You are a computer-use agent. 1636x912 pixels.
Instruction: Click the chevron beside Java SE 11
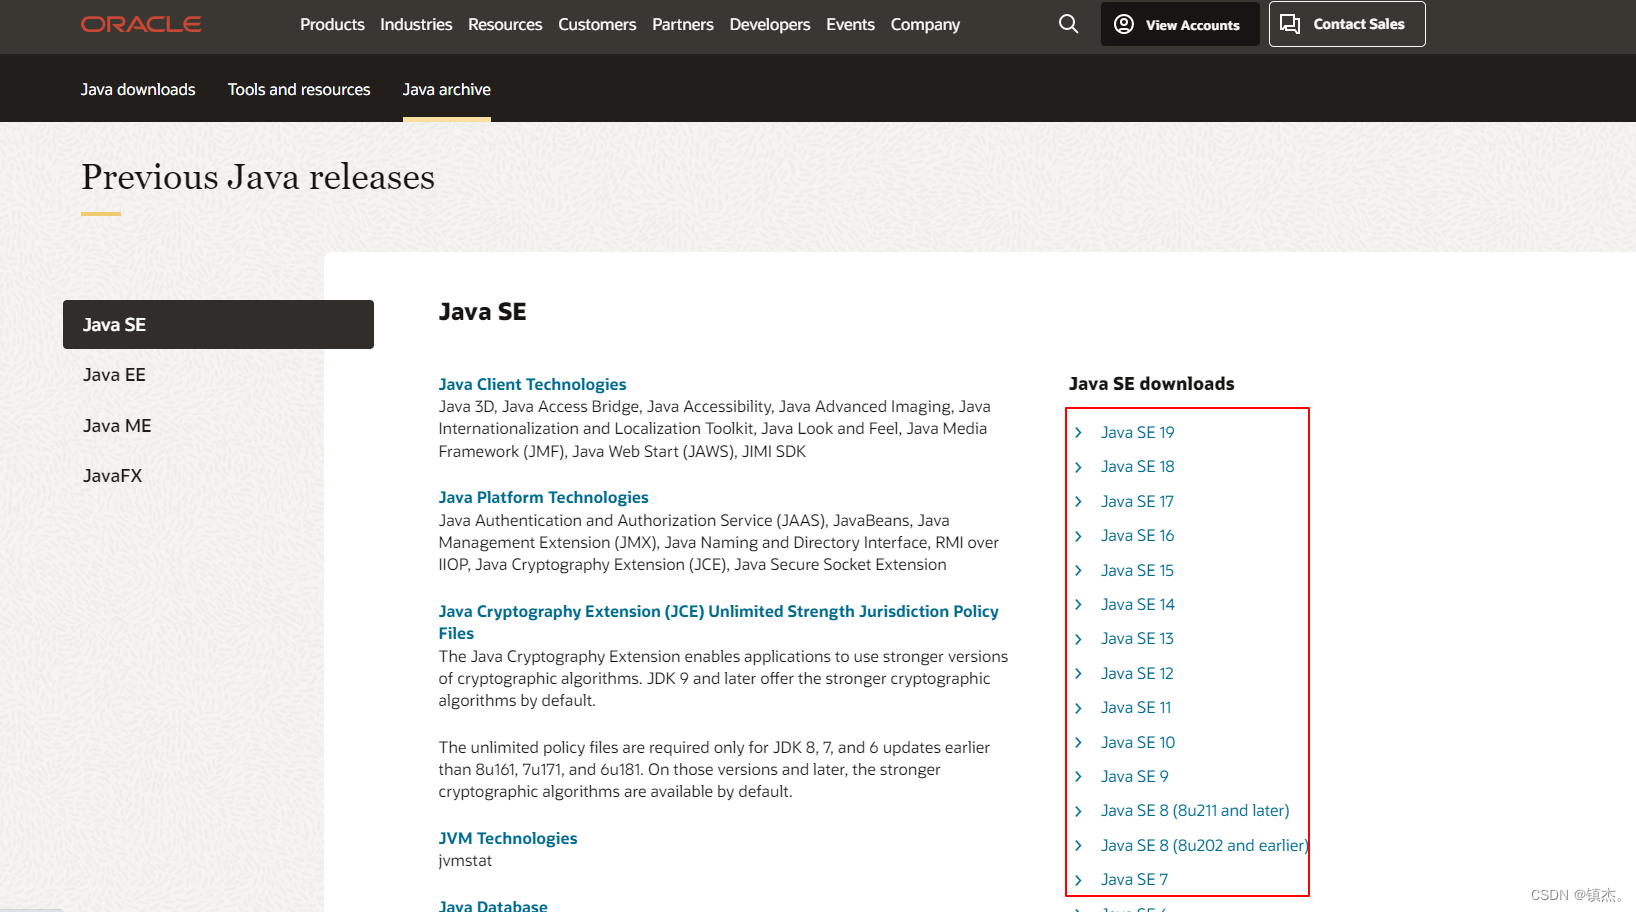1078,708
